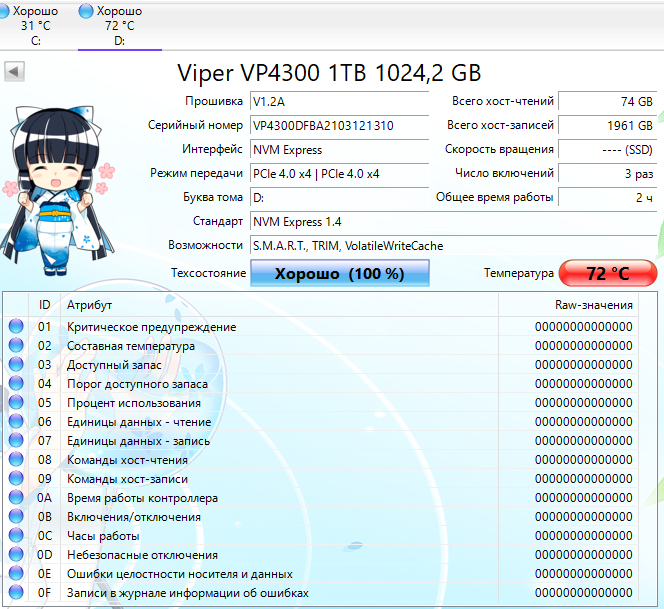Click the previous disk arrow button

(14, 71)
